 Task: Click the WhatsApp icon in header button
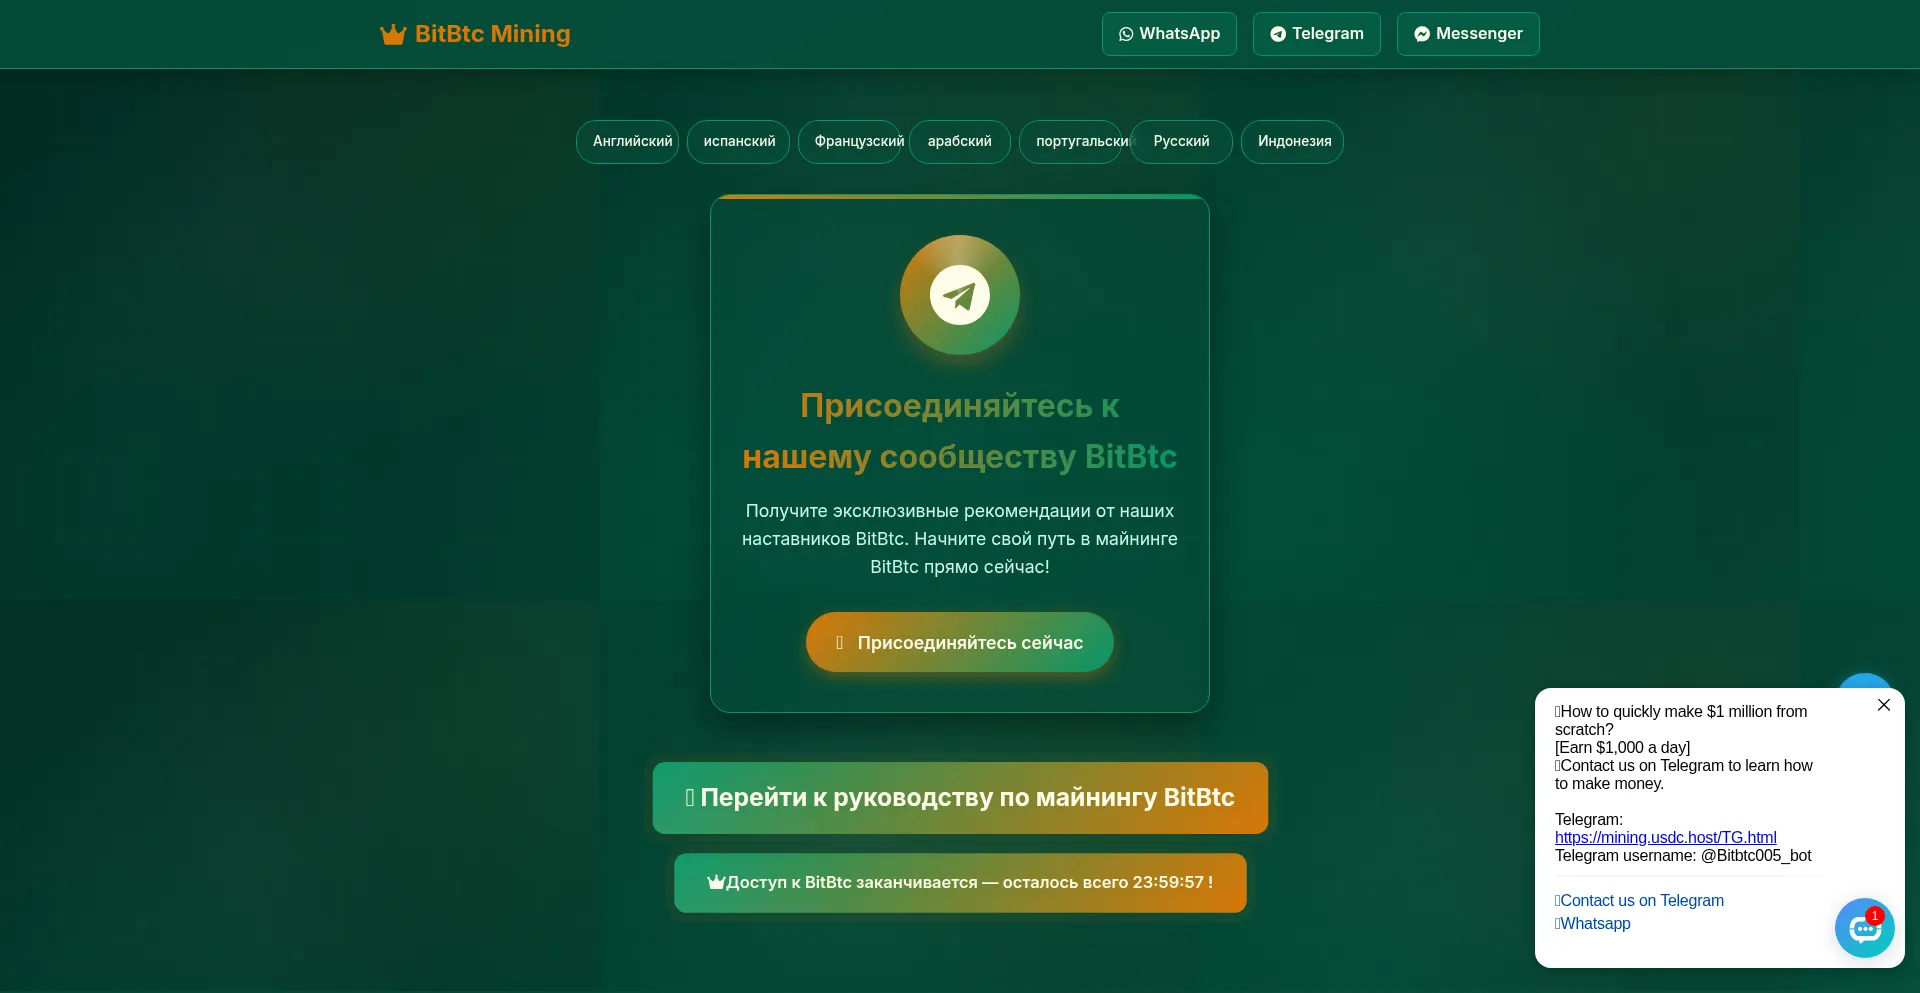[1126, 34]
